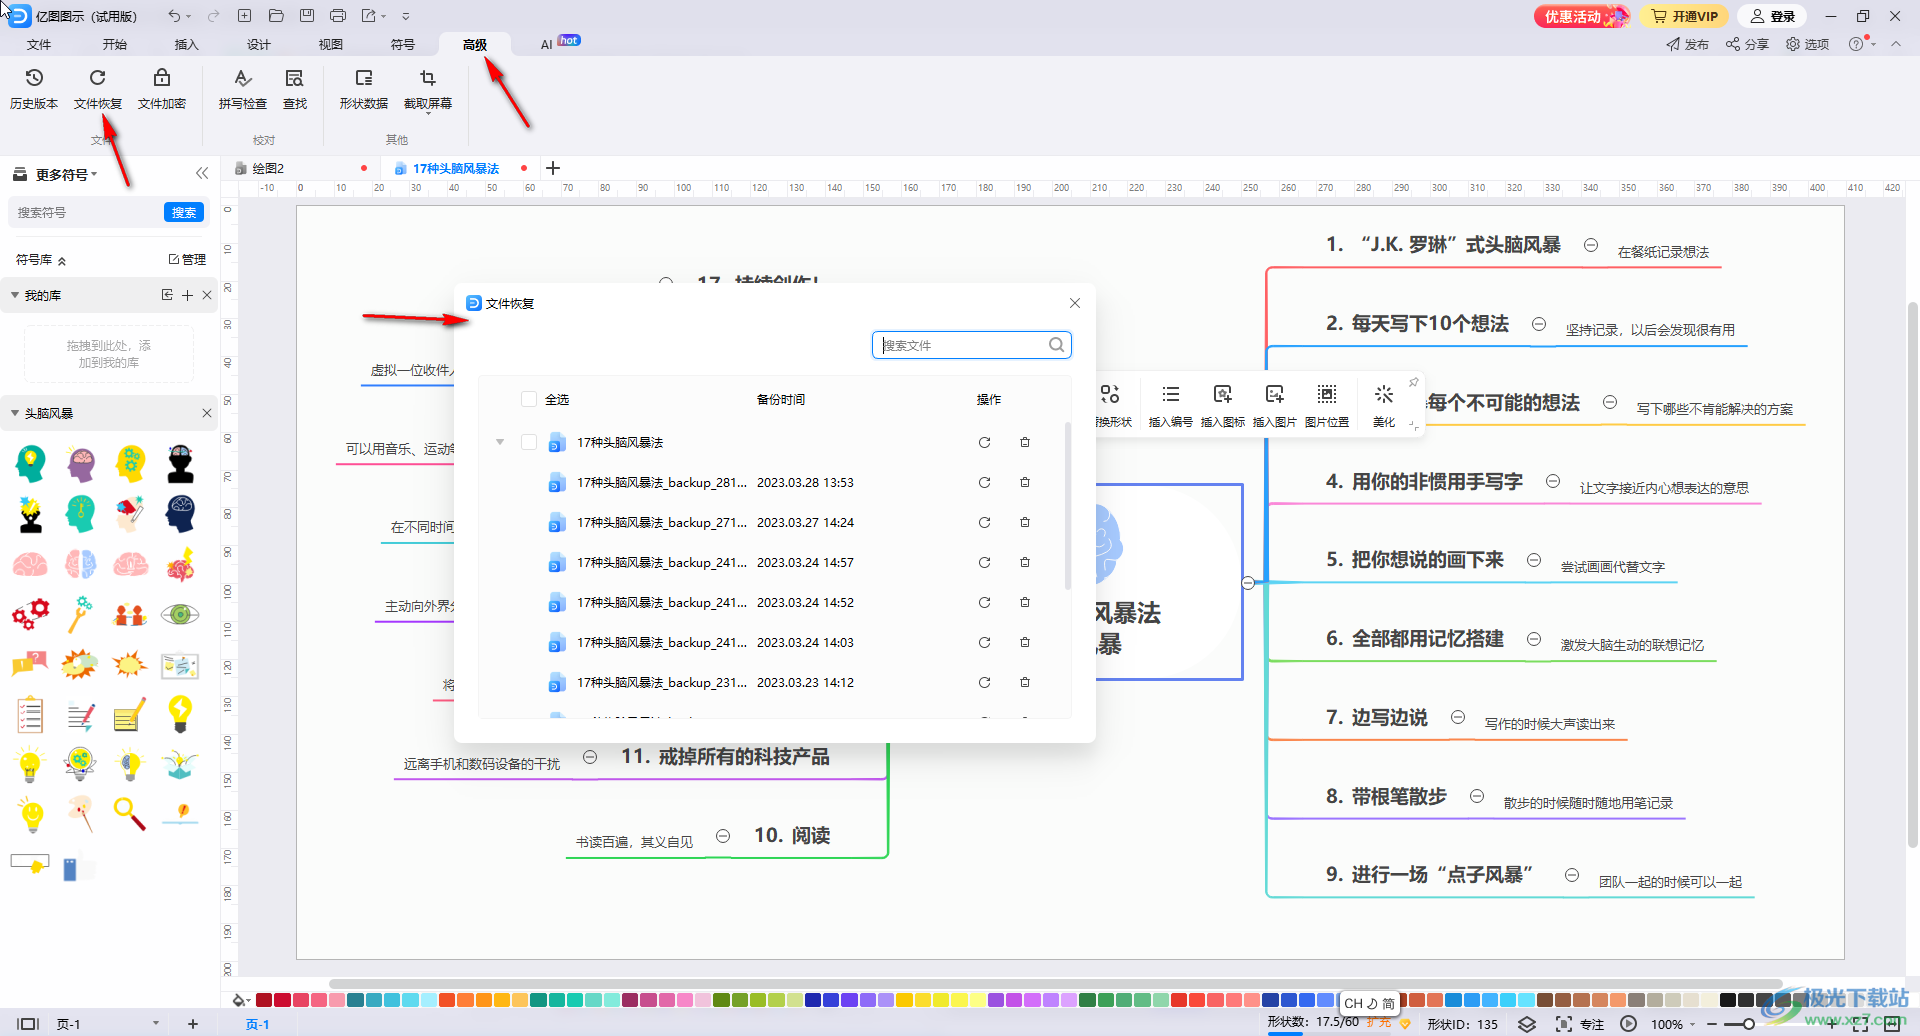The width and height of the screenshot is (1920, 1036).
Task: Open the More Symbols (更多符号) dropdown
Action: coord(66,174)
